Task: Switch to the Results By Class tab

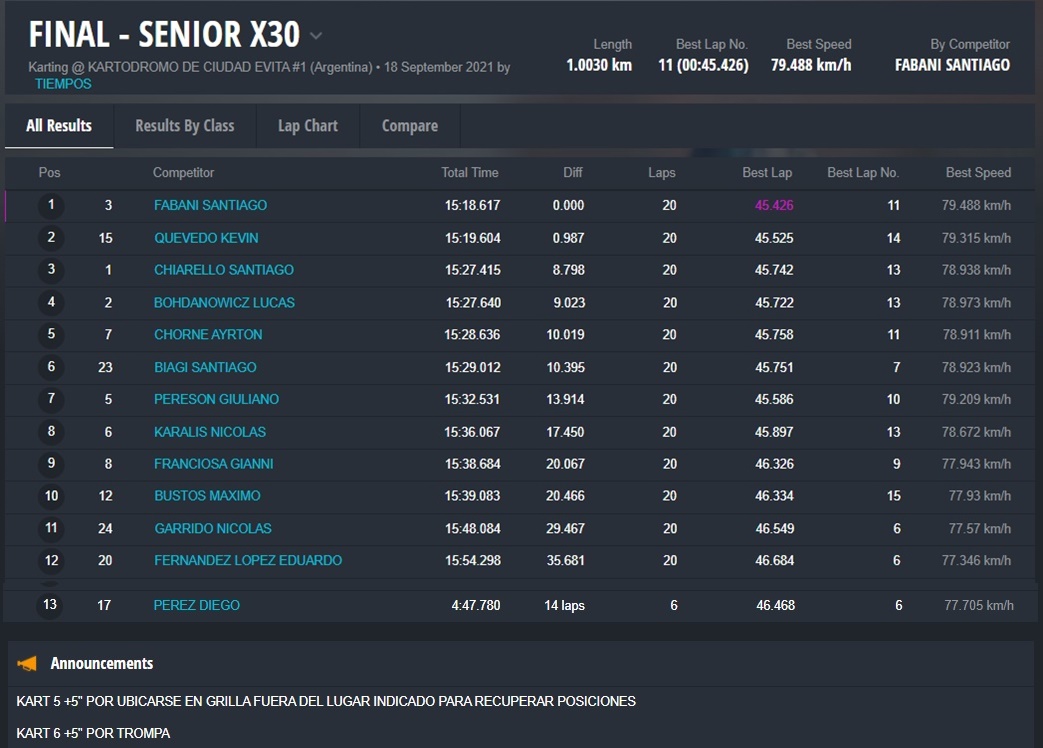Action: pyautogui.click(x=184, y=126)
